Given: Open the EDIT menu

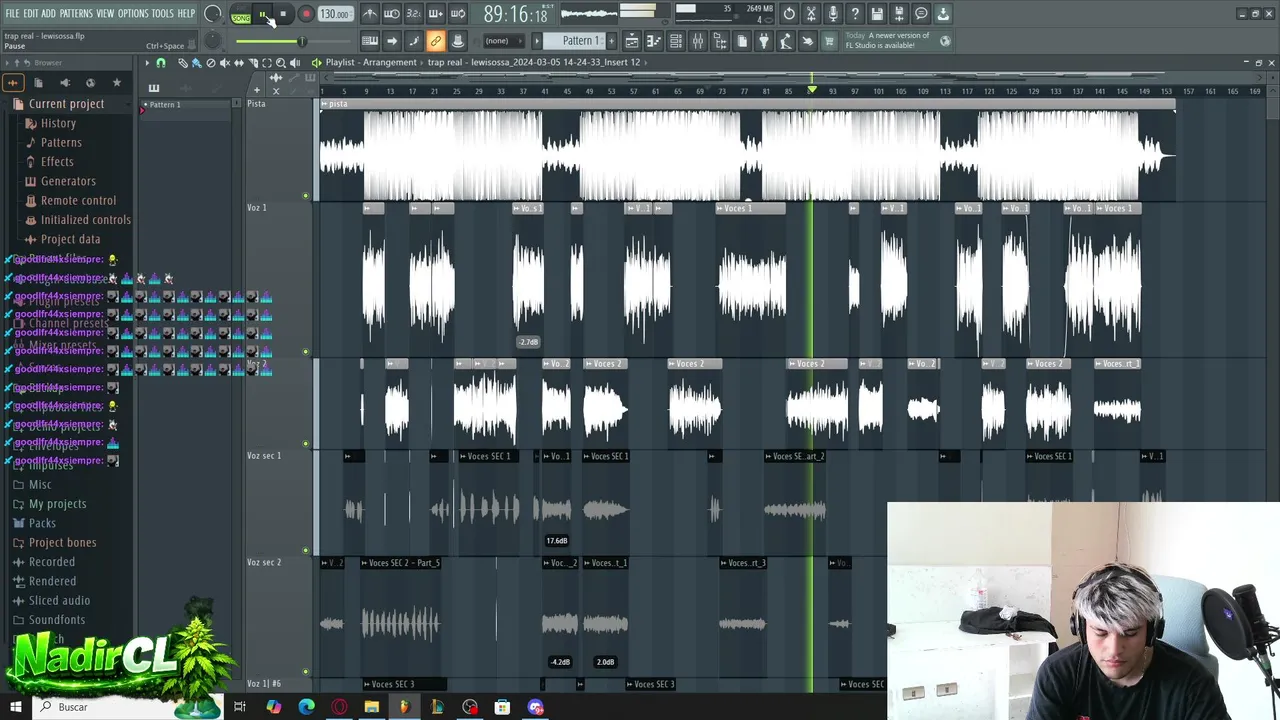Looking at the screenshot, I should click(31, 14).
